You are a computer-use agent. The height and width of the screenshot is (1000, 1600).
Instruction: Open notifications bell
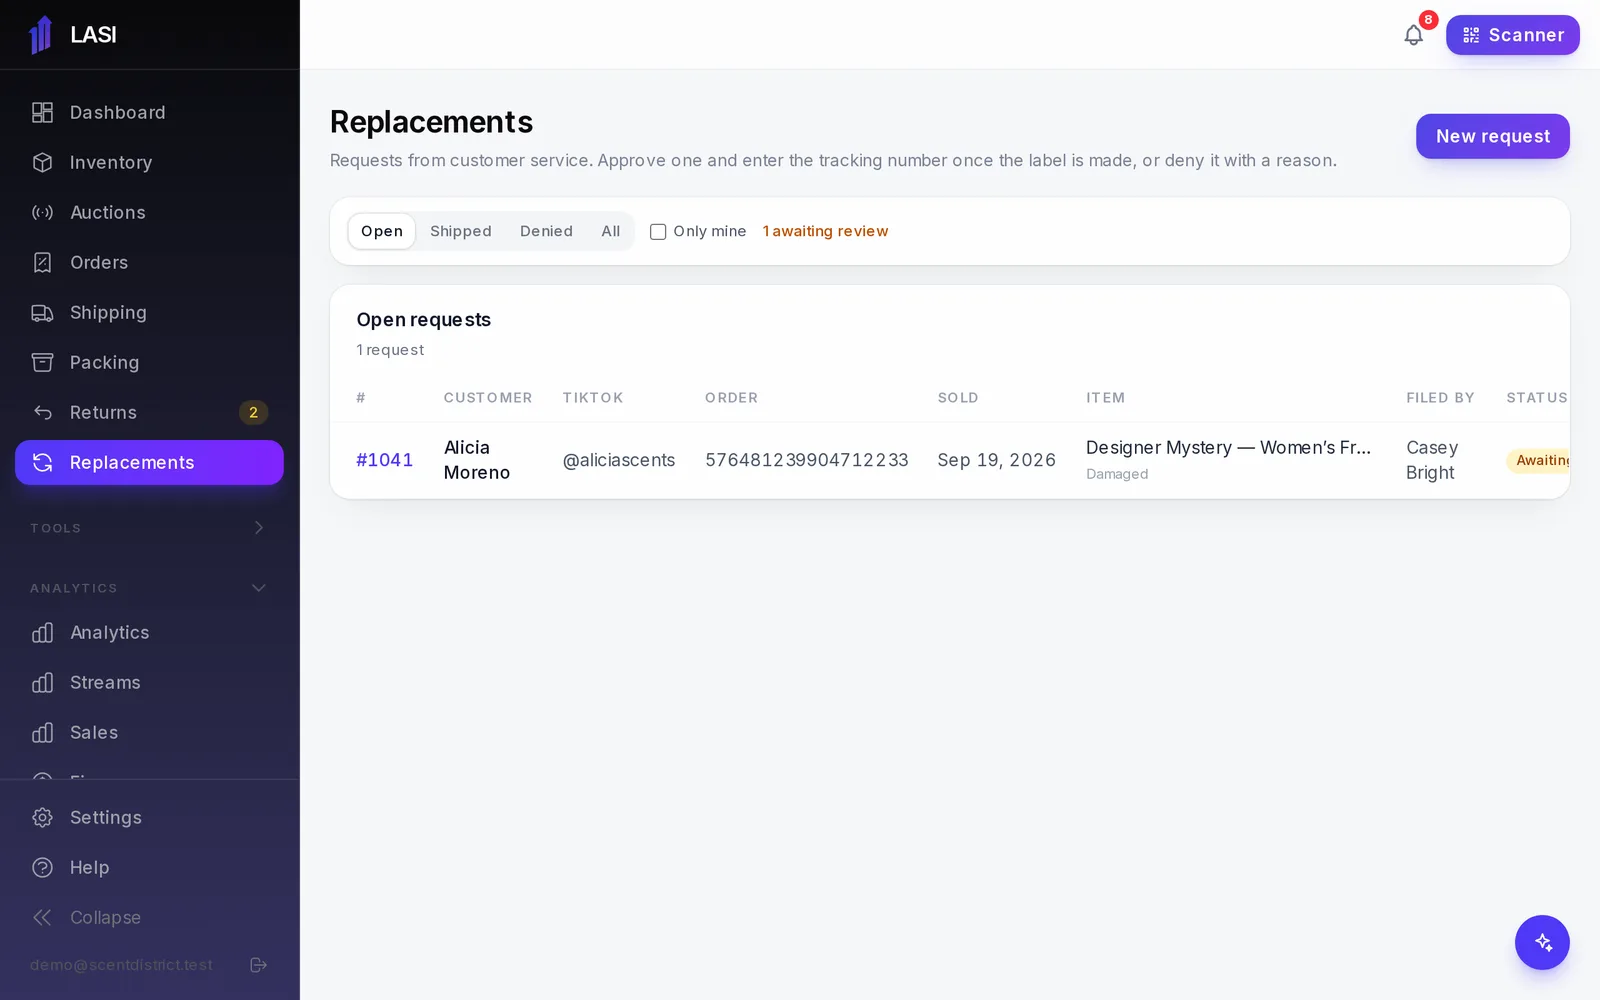(x=1413, y=35)
